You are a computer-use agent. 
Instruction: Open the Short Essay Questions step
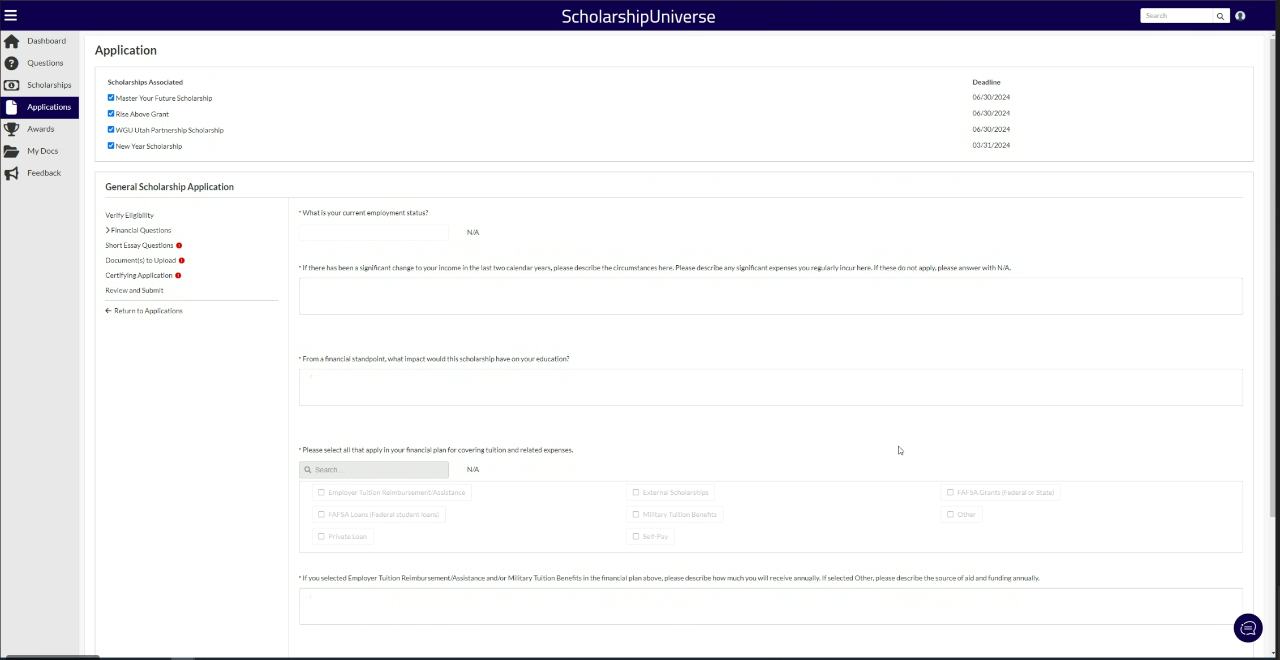(x=139, y=245)
